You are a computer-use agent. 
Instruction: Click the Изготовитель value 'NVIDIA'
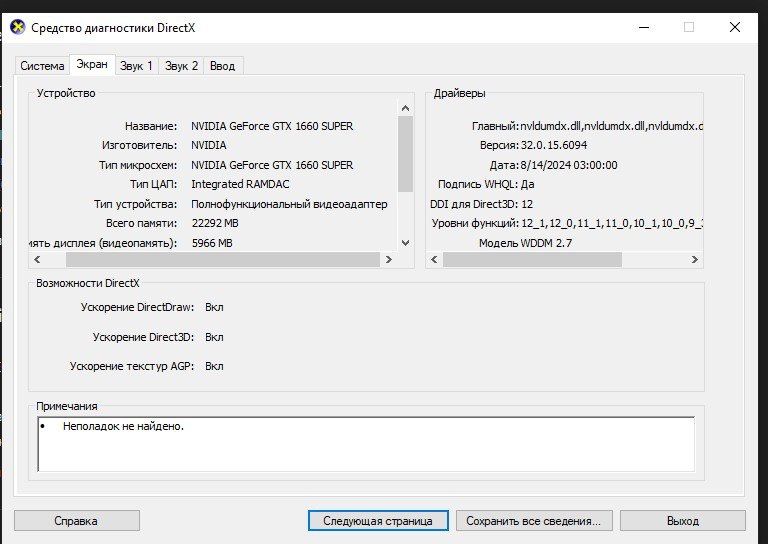tap(209, 145)
